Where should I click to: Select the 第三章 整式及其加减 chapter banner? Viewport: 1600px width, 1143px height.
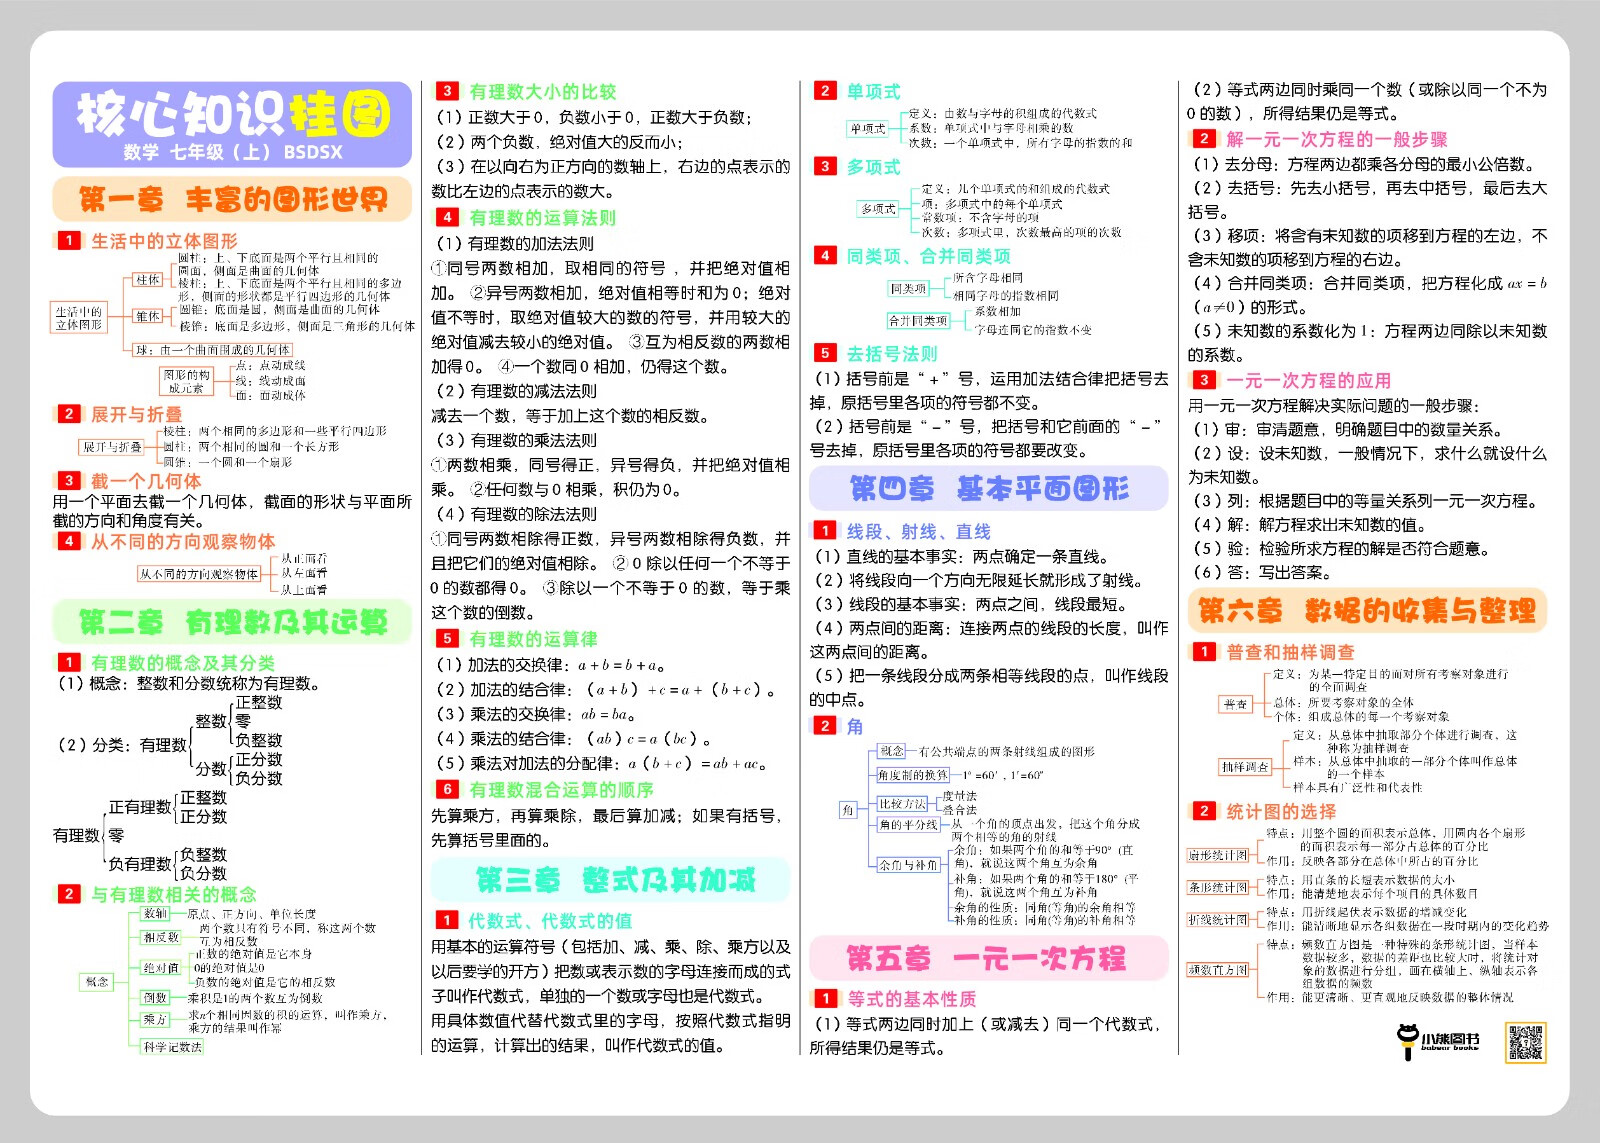tap(611, 880)
